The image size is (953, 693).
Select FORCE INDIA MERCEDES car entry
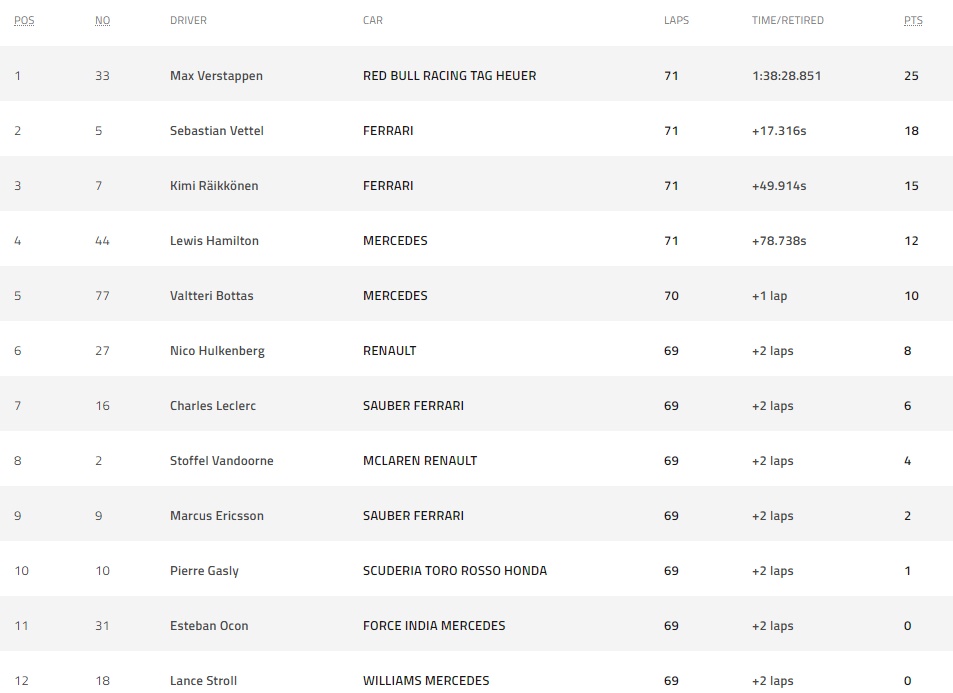point(434,626)
